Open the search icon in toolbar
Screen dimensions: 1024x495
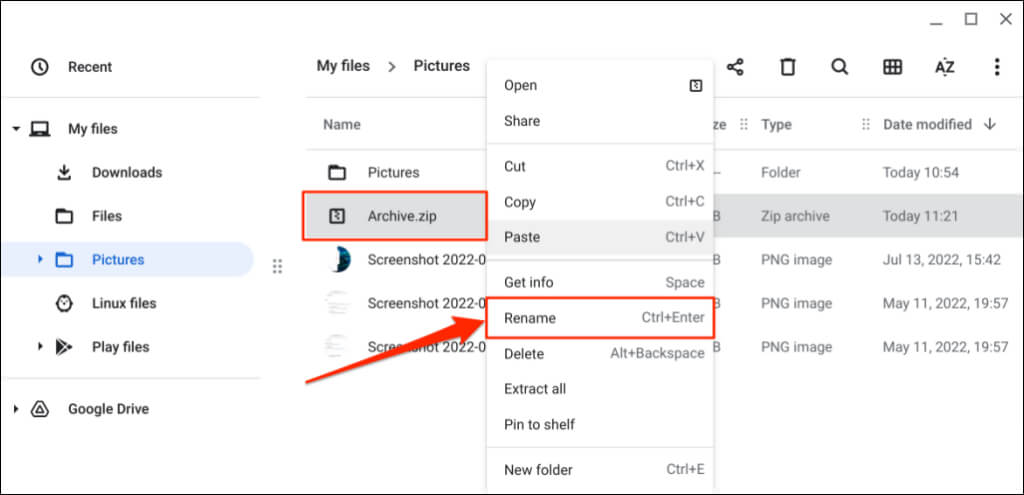click(x=840, y=67)
